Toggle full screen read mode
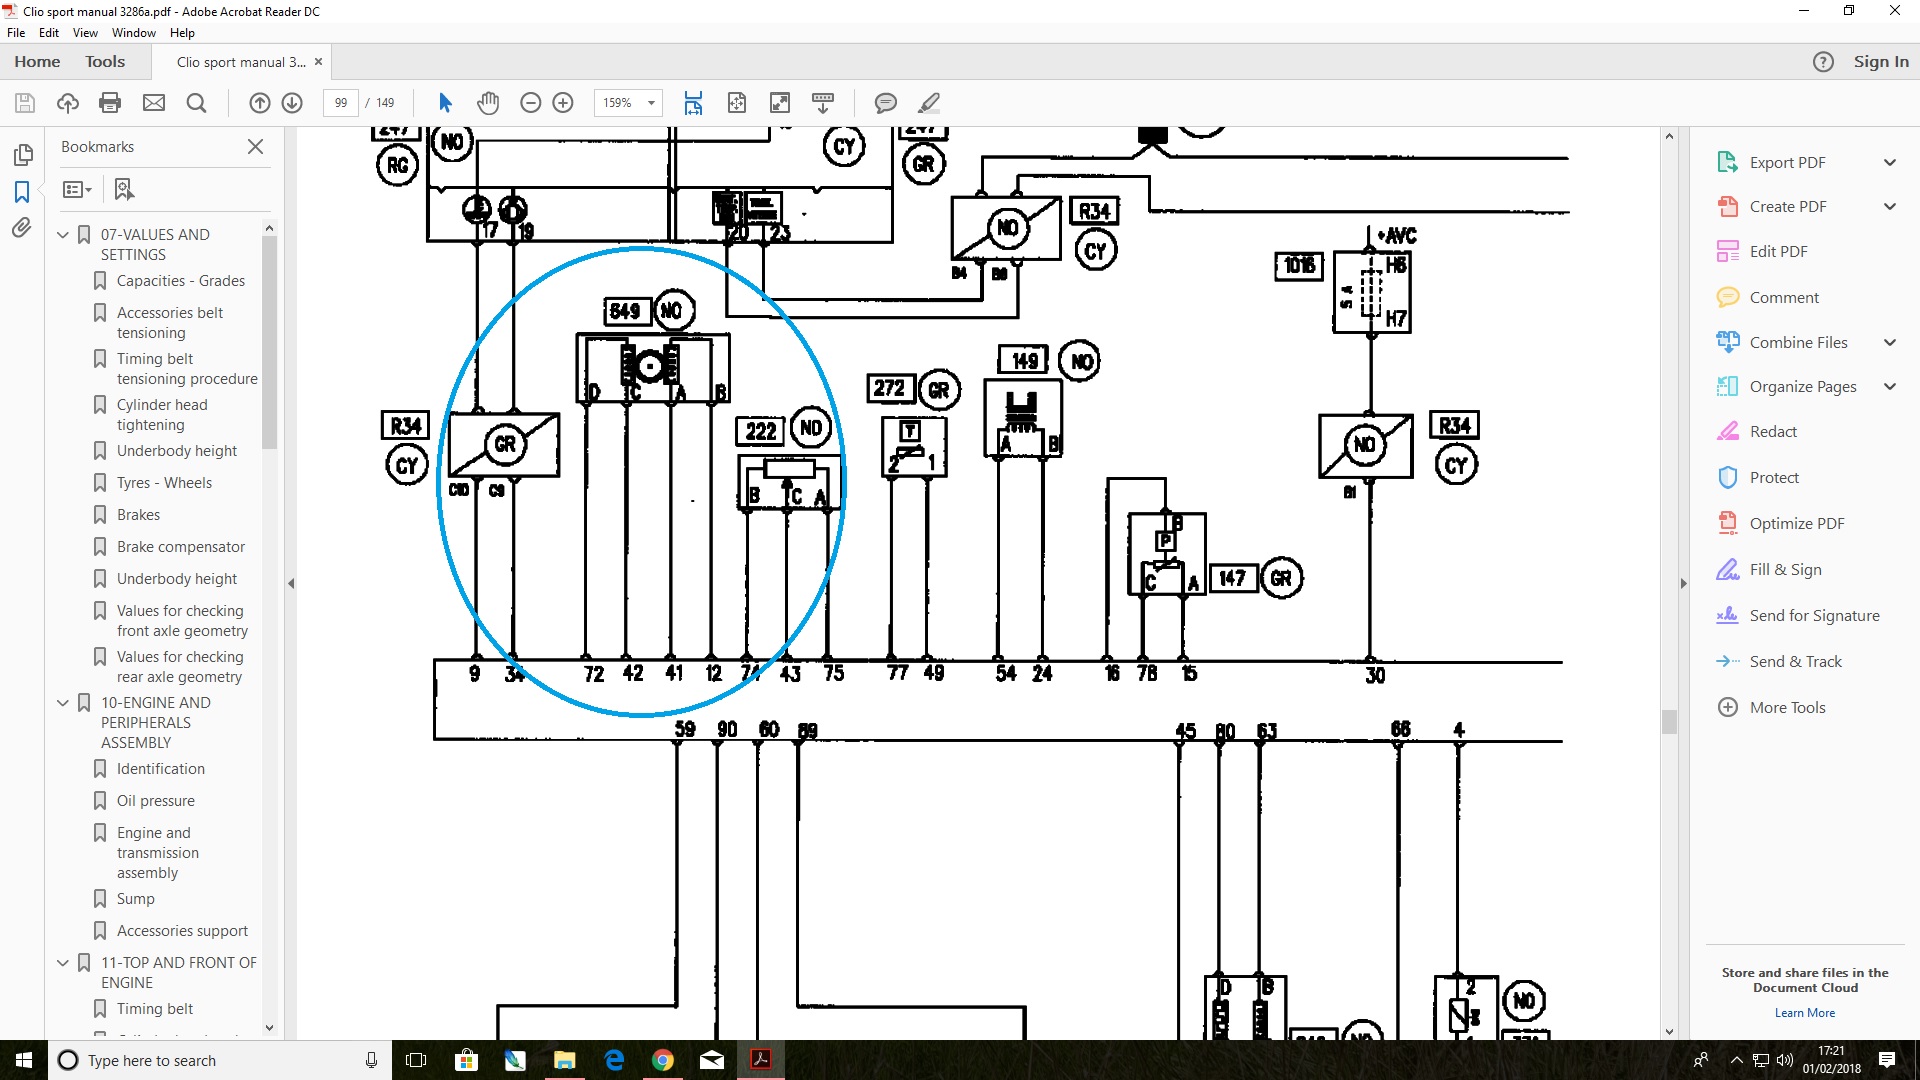This screenshot has width=1920, height=1080. tap(780, 103)
